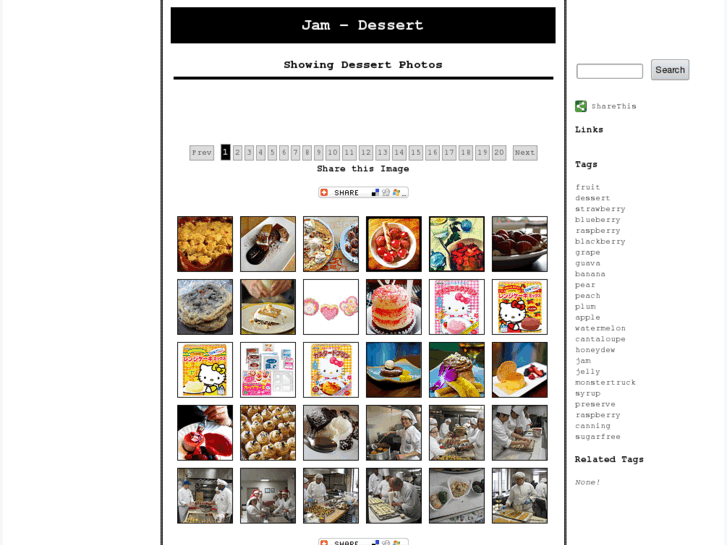Go to page 20 of photos
727x545 pixels.
(x=499, y=153)
